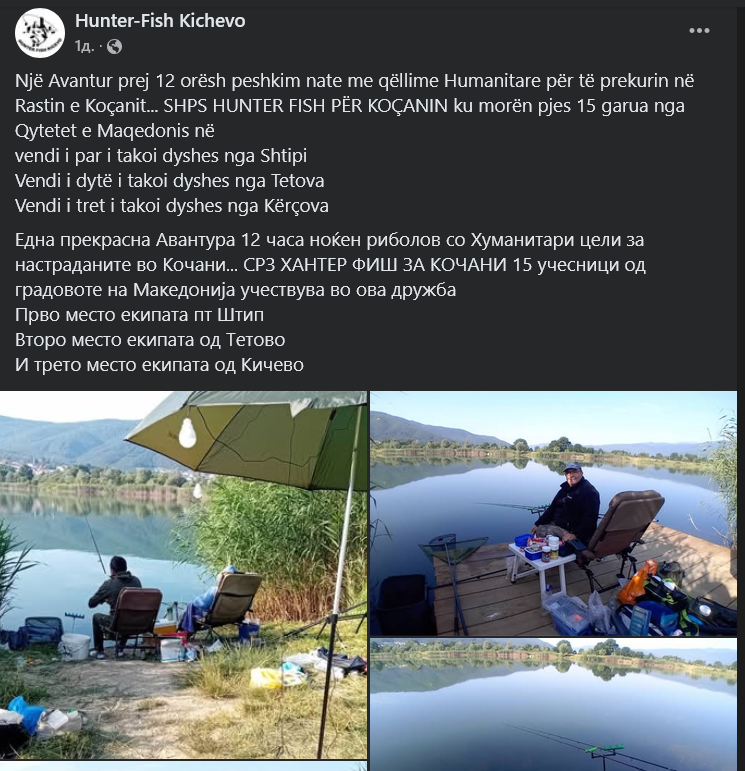Click the globe public audience icon
Screen dimensions: 745x771
(114, 47)
